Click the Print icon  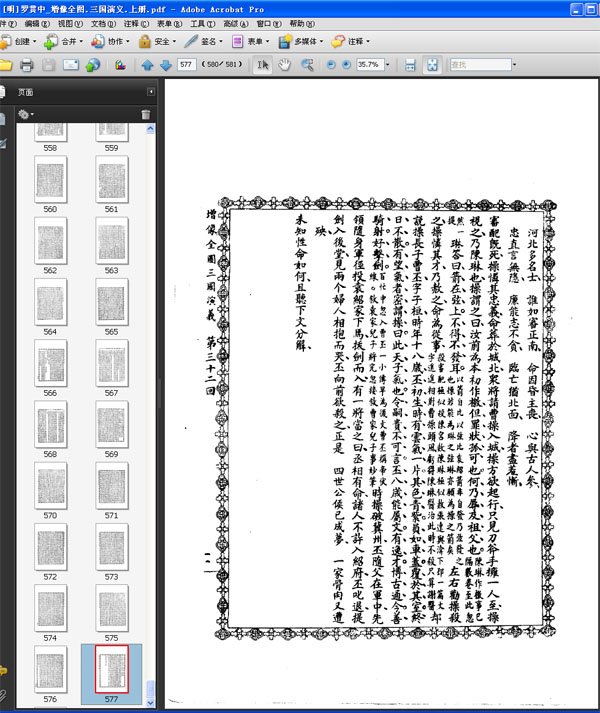(x=26, y=65)
